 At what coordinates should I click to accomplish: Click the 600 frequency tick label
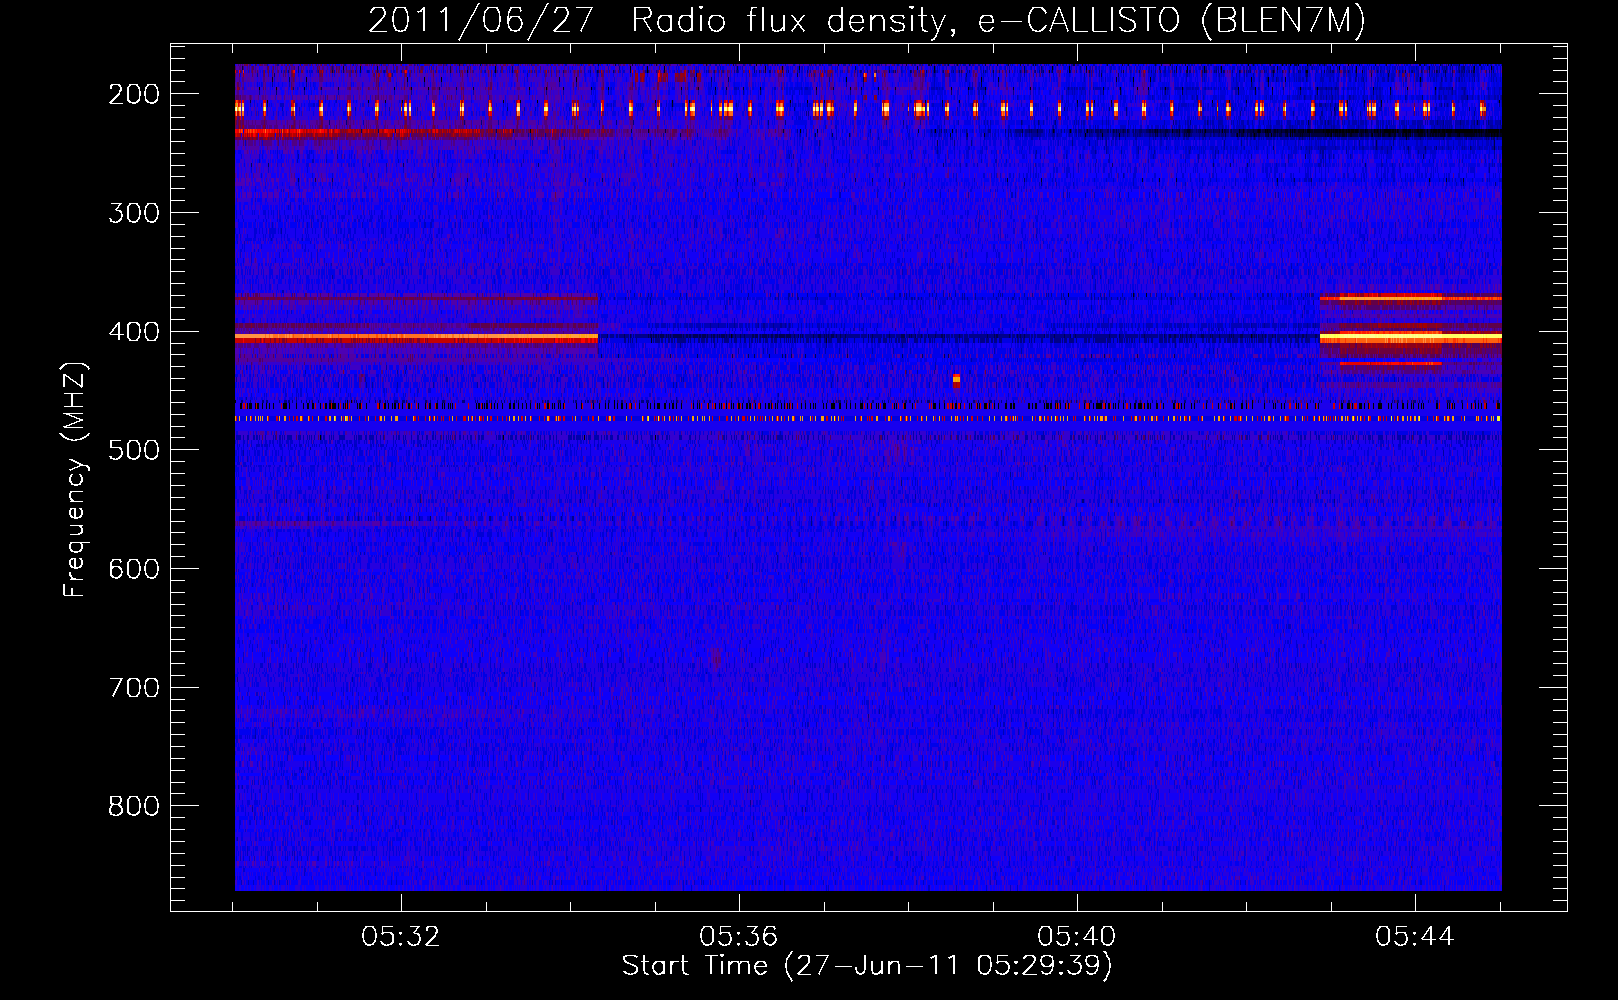(x=134, y=568)
